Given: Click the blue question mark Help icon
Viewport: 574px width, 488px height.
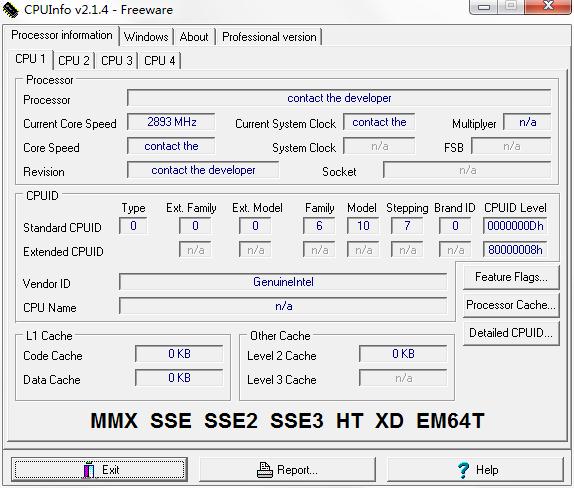Looking at the screenshot, I should (463, 470).
